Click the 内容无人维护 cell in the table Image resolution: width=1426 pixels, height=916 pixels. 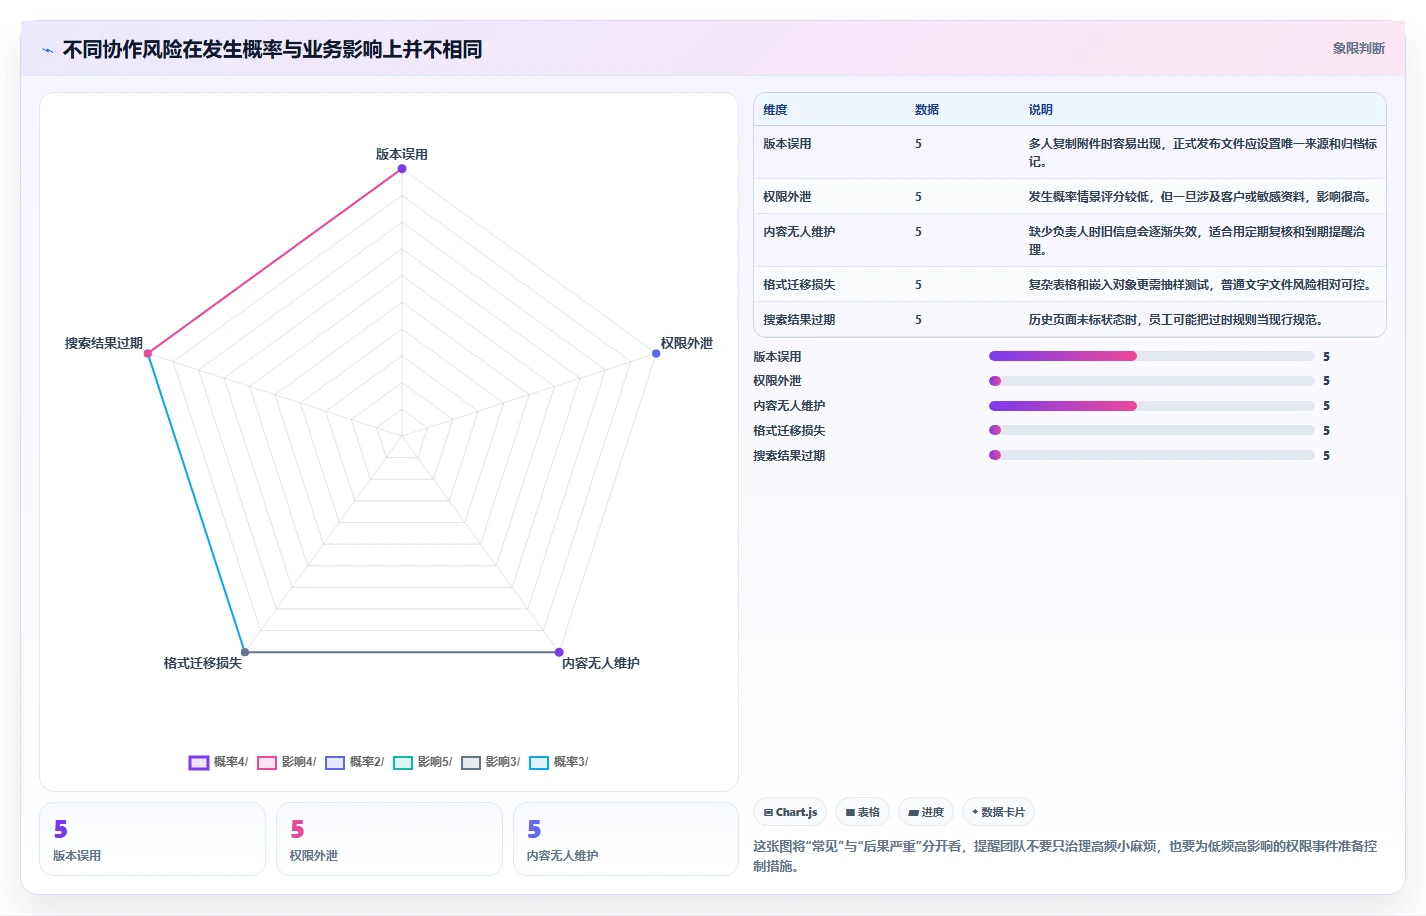tap(799, 232)
